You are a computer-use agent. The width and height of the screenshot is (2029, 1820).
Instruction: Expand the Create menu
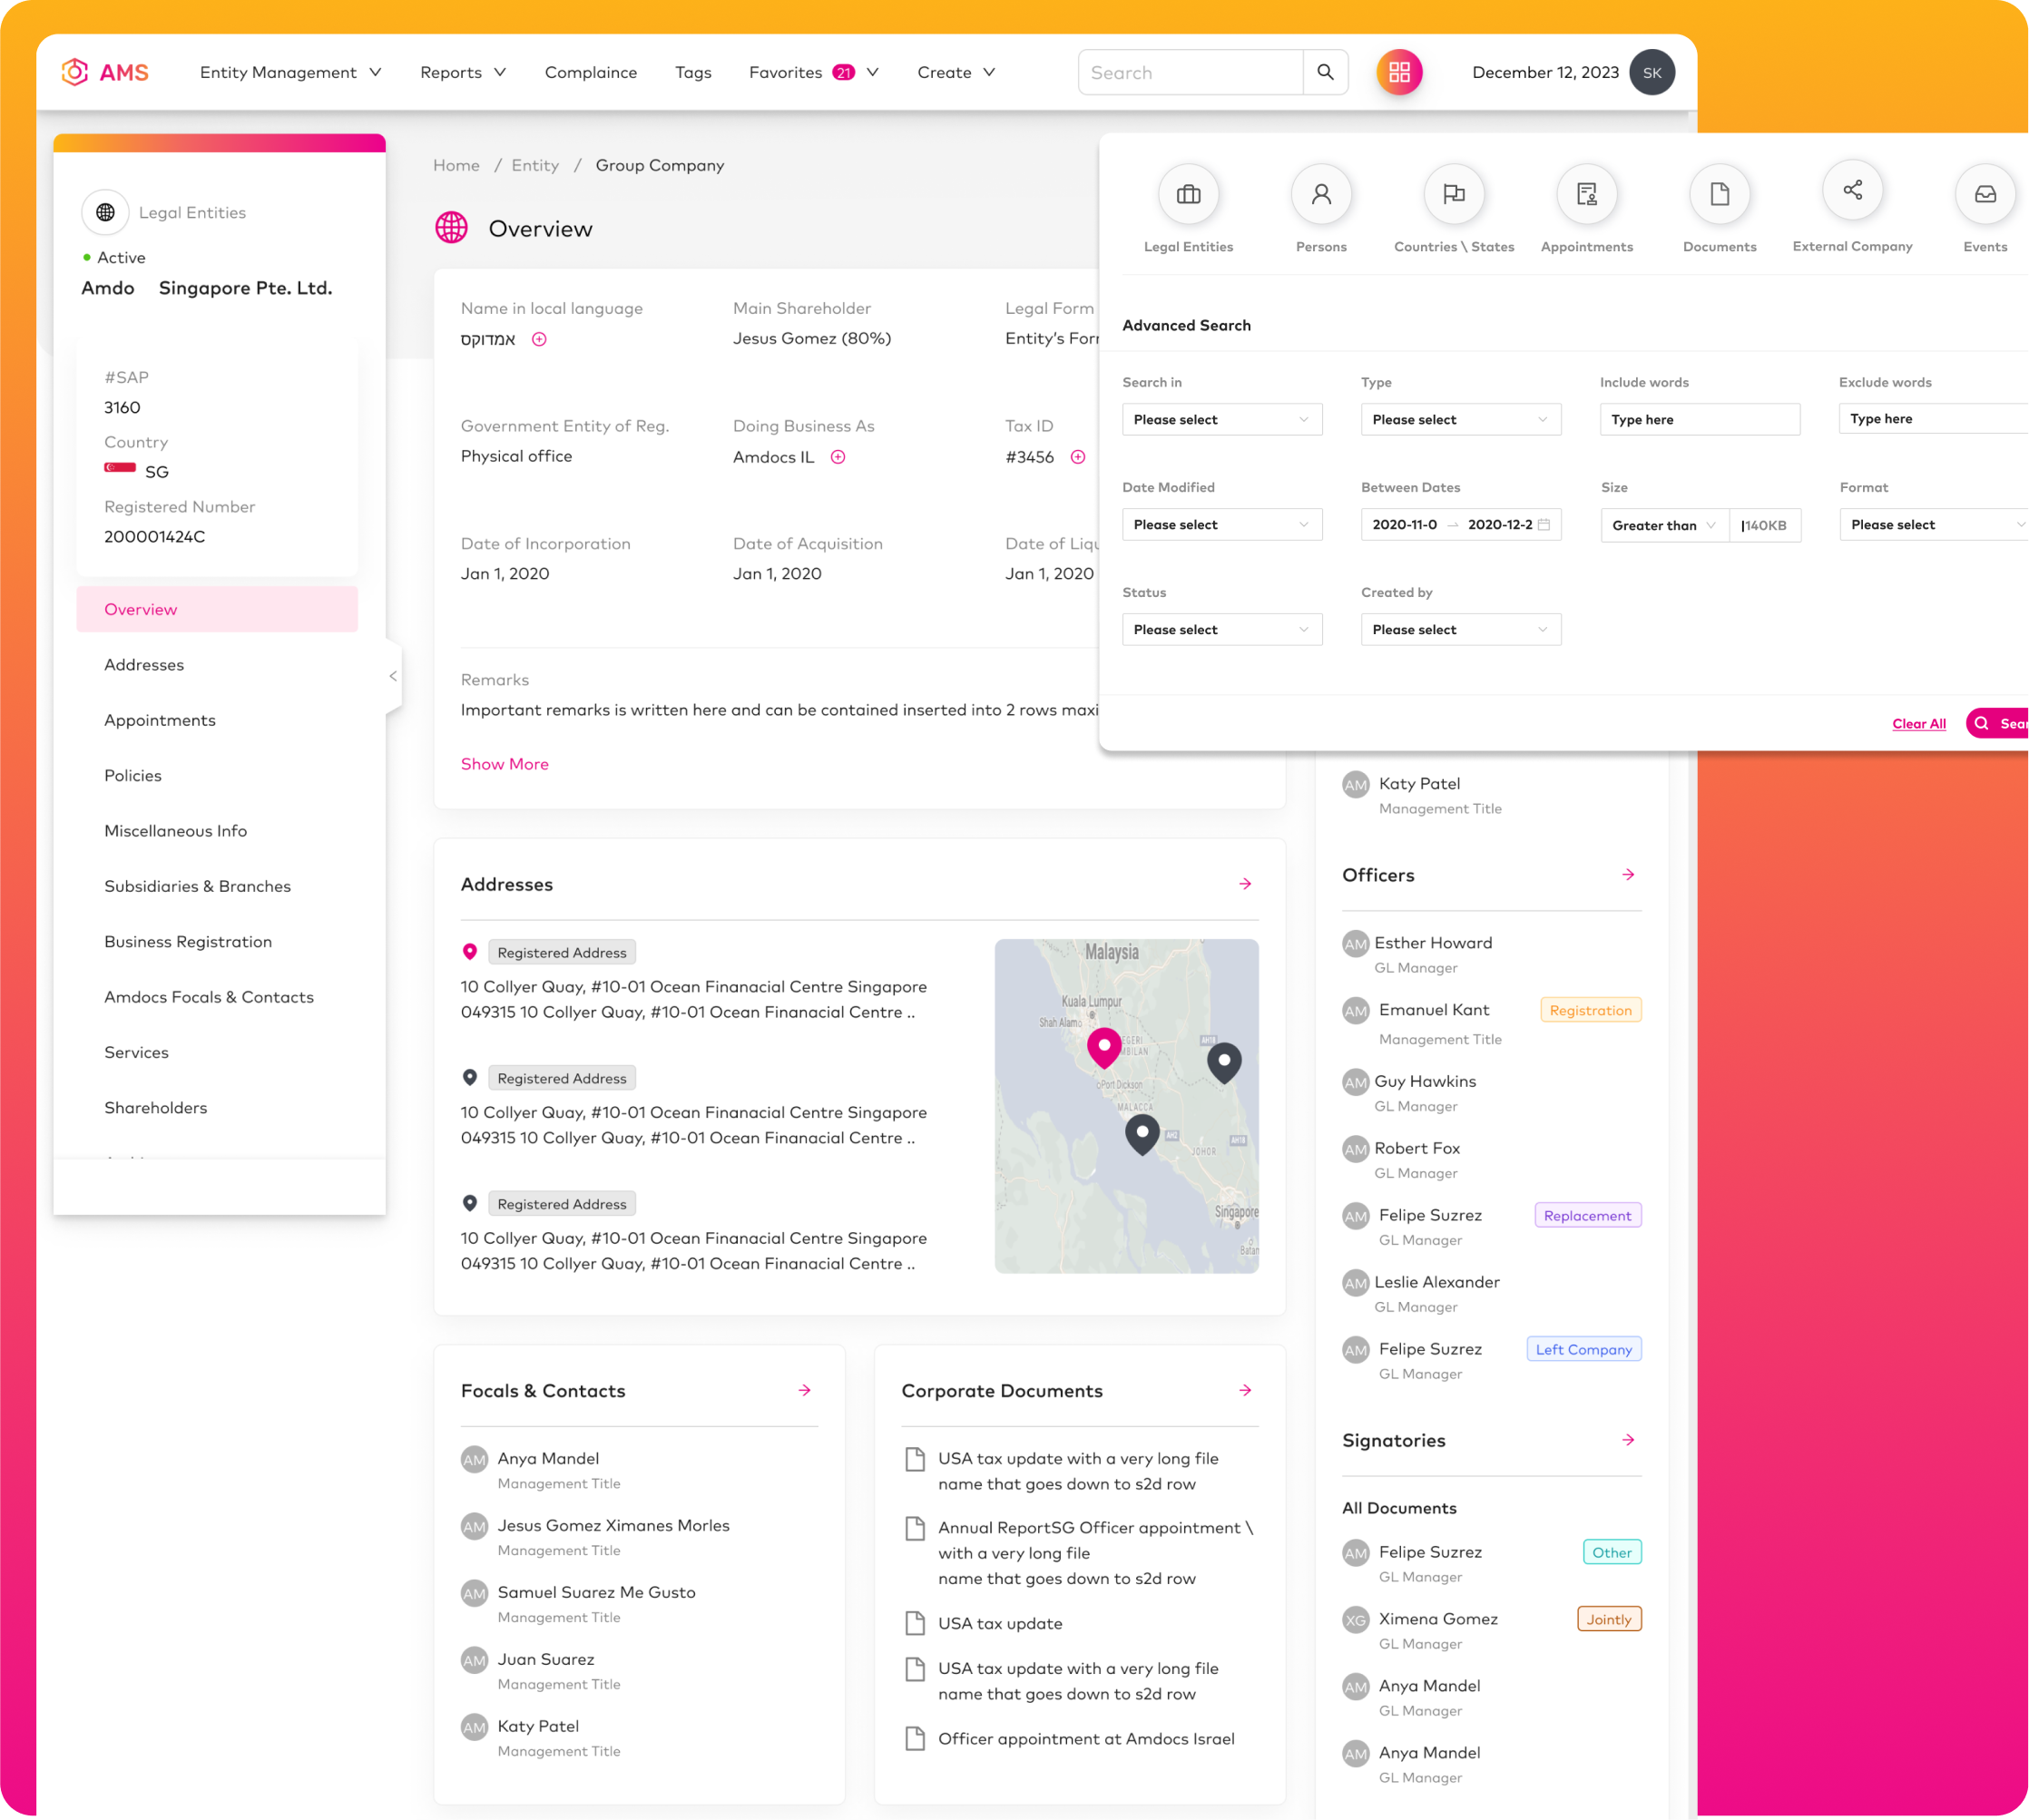tap(956, 72)
